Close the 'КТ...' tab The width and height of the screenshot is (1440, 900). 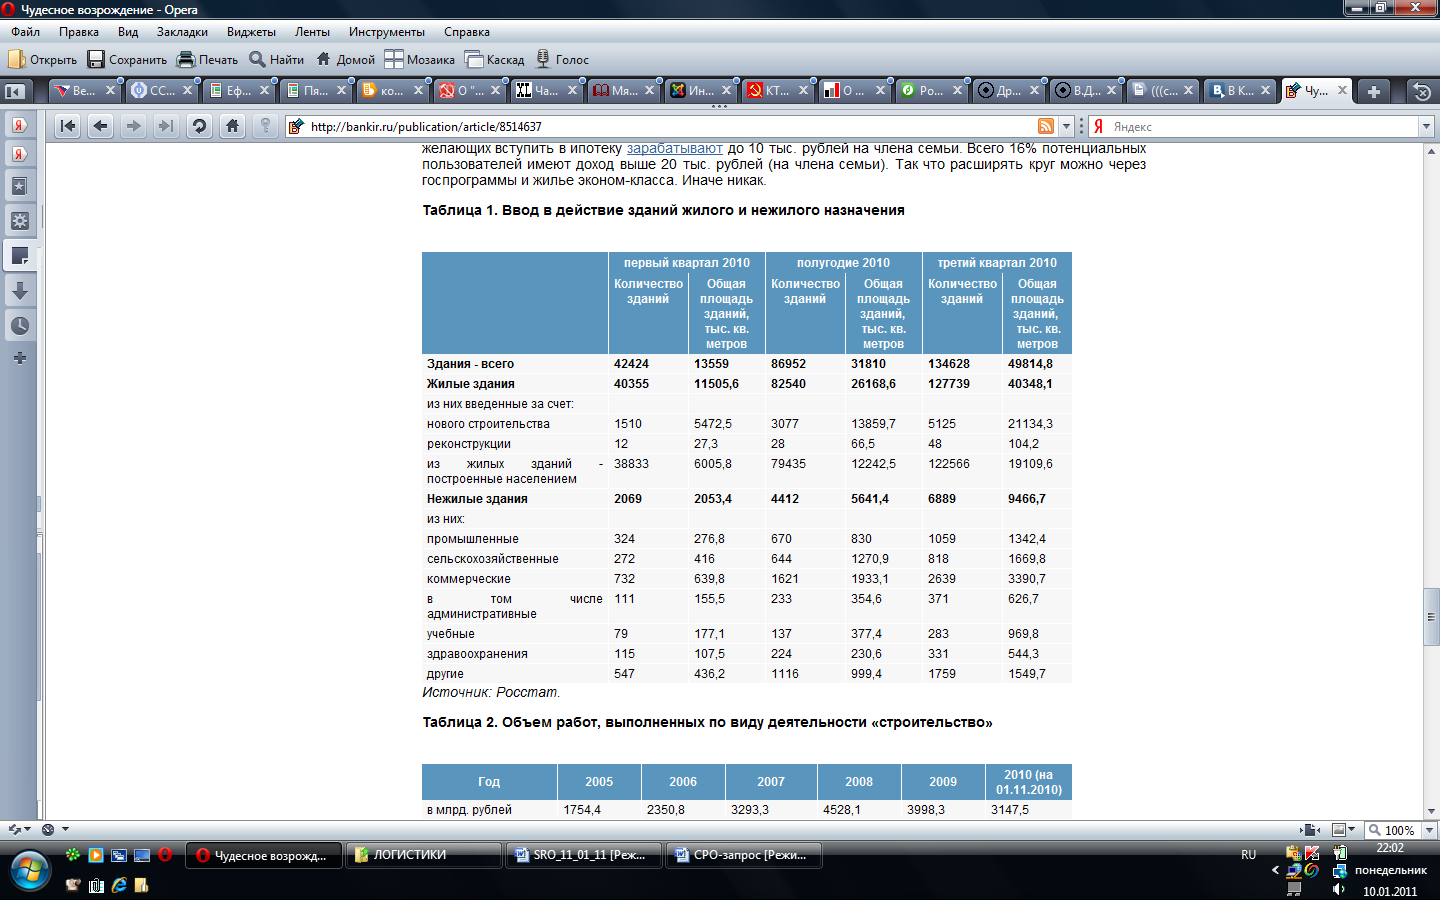(803, 90)
